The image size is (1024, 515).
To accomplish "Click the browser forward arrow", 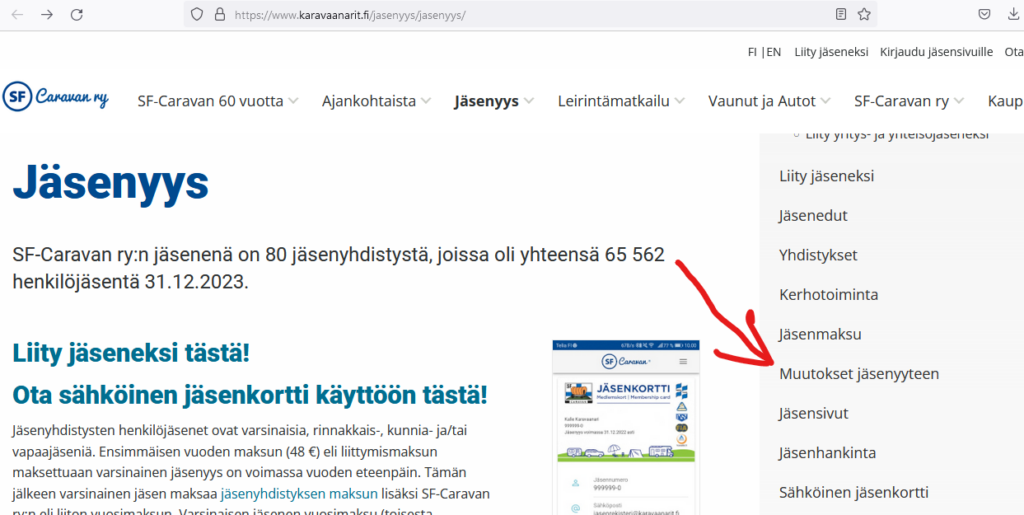I will click(x=47, y=15).
